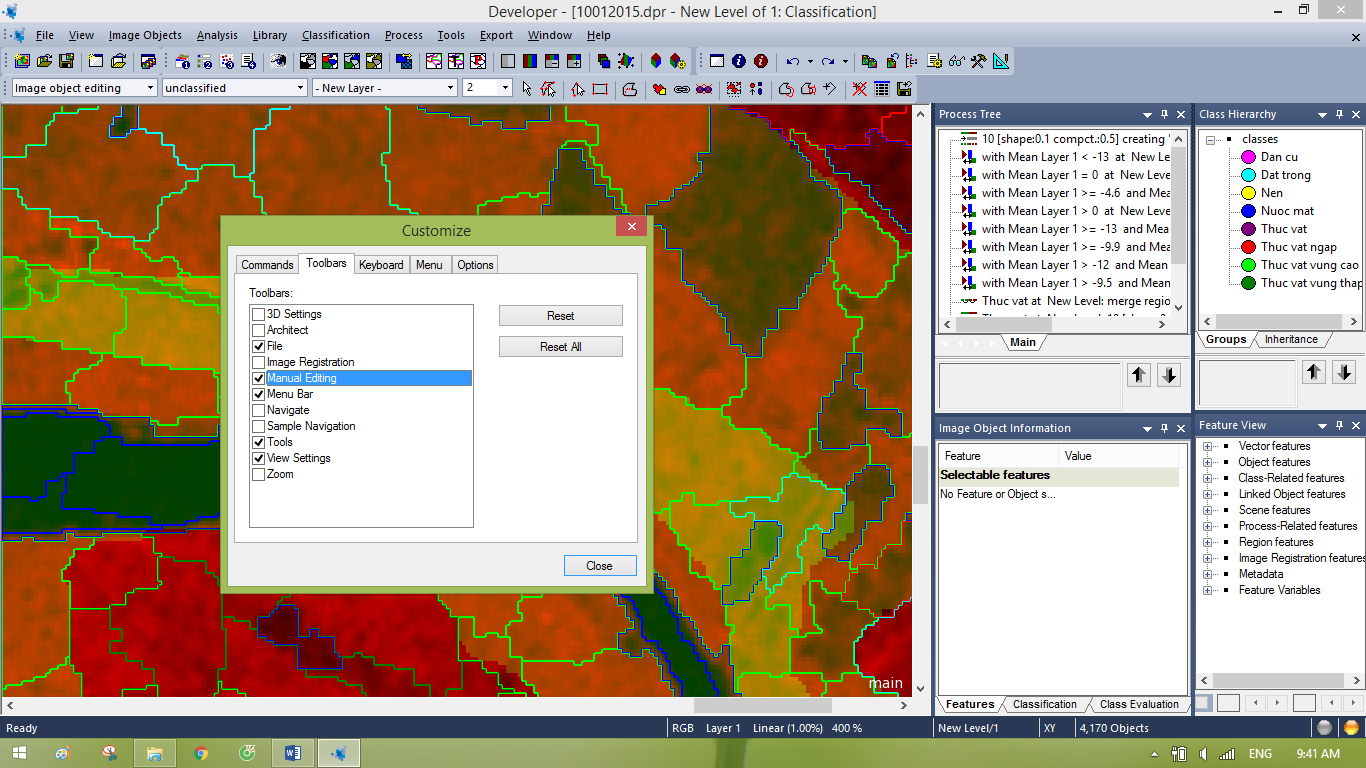Screen dimensions: 1366x768
Task: Check the Sample Navigation toolbar checkbox
Action: tap(259, 426)
